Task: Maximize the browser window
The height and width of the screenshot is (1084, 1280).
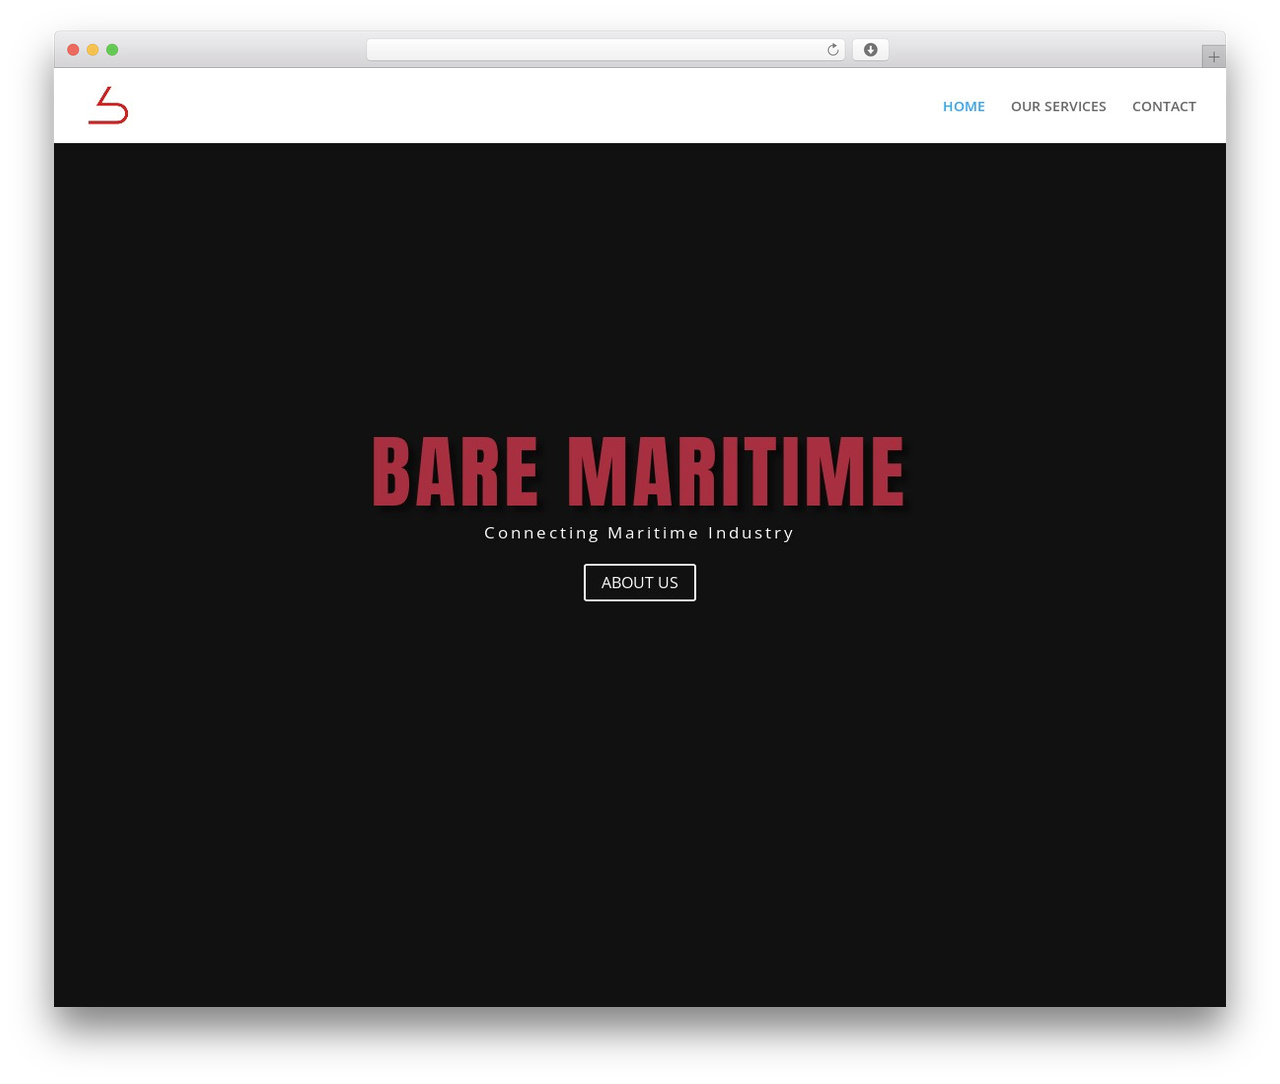Action: point(112,50)
